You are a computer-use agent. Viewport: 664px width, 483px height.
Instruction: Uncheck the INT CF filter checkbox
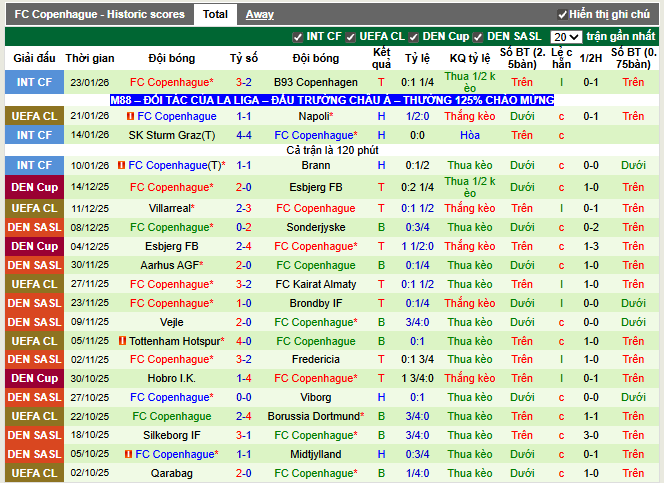click(x=297, y=37)
